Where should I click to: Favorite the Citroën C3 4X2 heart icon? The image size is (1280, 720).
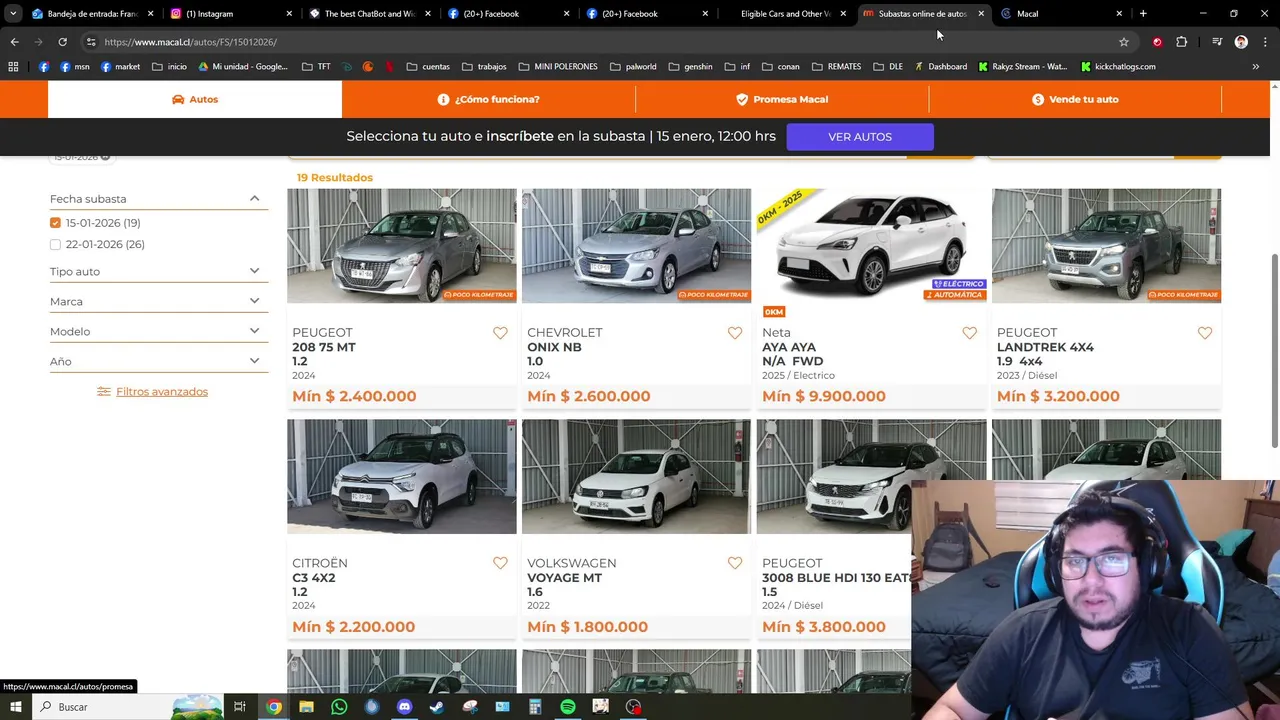coord(500,564)
